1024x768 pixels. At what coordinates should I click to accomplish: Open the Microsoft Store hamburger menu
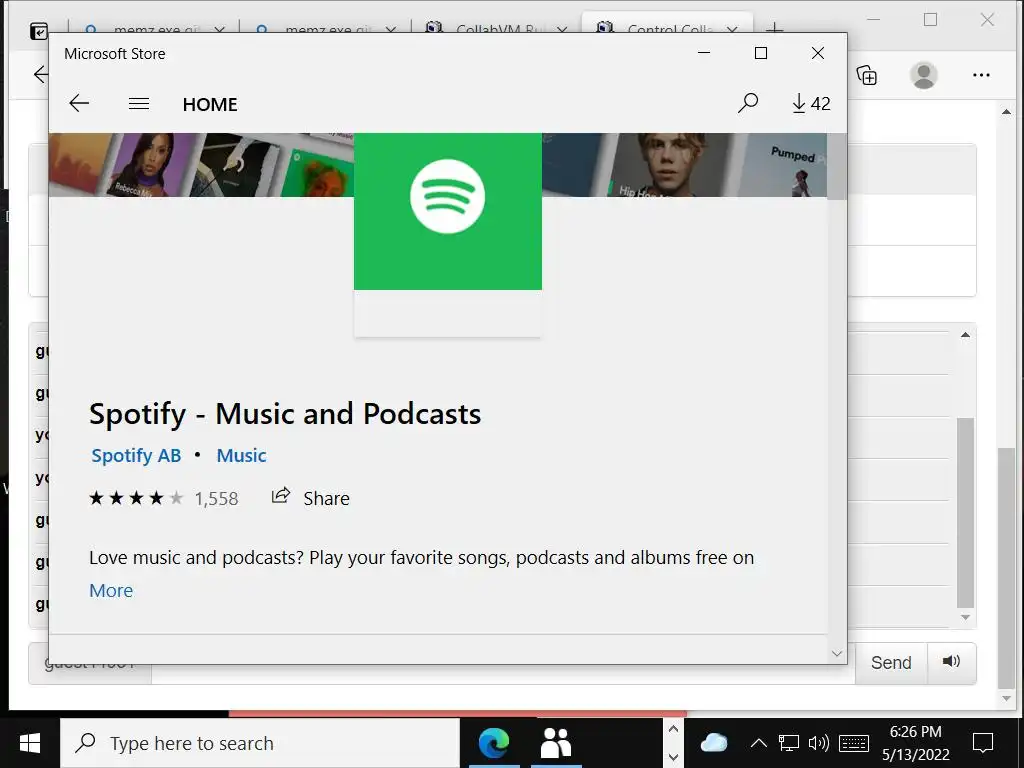click(138, 103)
